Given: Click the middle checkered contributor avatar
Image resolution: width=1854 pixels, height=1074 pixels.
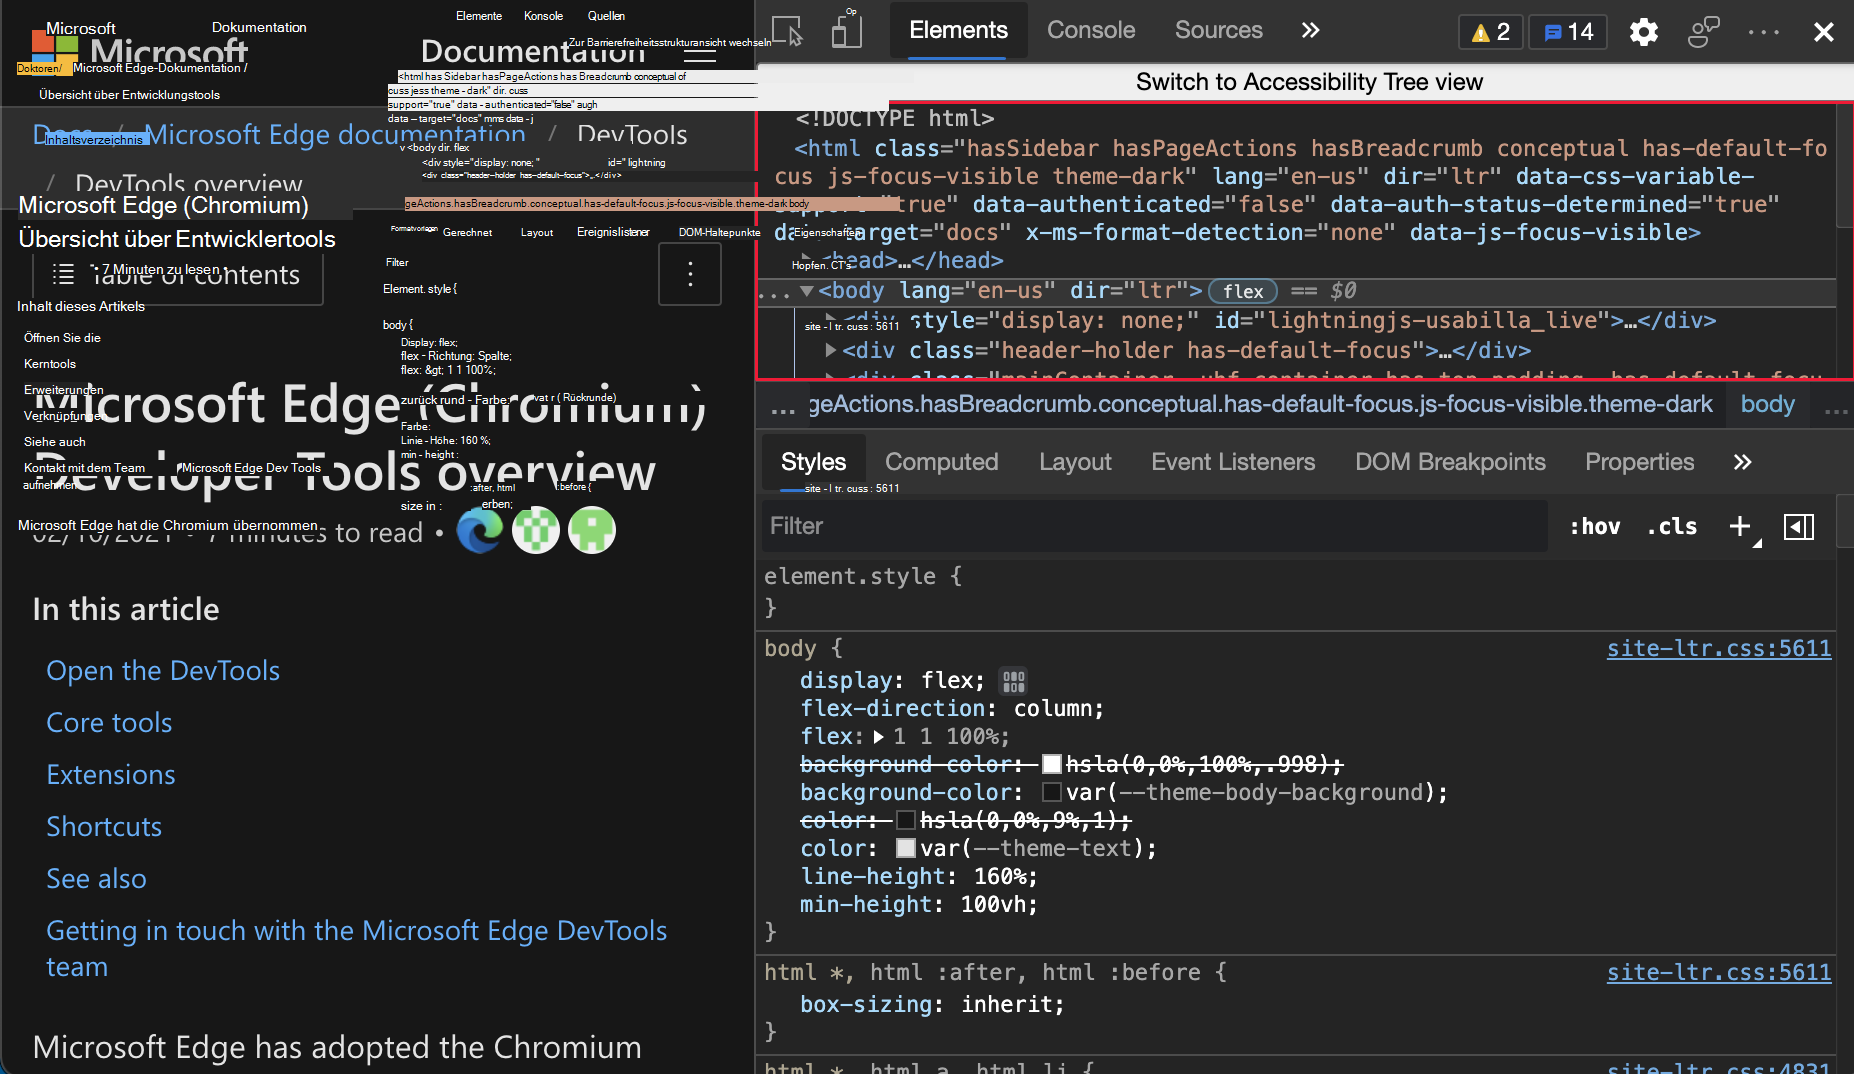Looking at the screenshot, I should pos(536,530).
